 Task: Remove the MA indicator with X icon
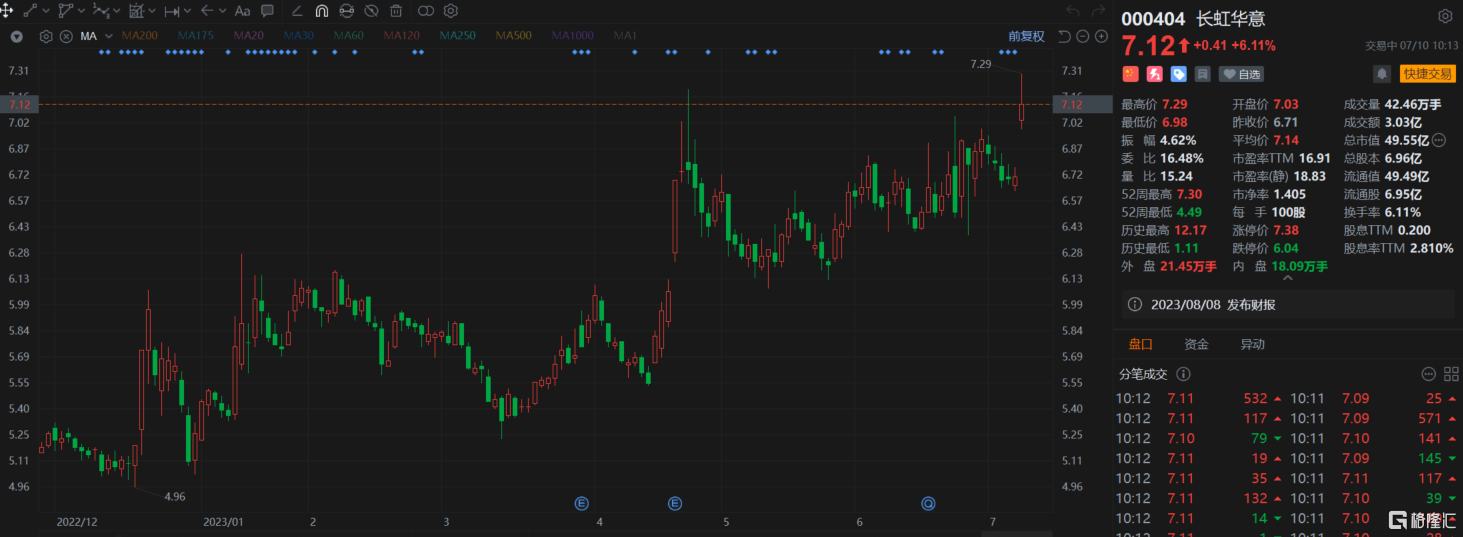pyautogui.click(x=66, y=36)
